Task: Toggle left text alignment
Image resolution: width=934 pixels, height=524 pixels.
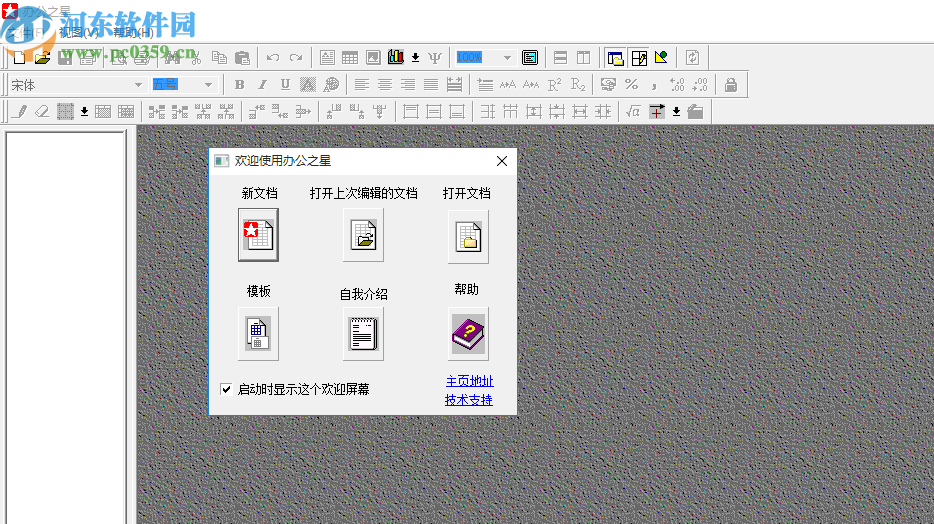Action: coord(362,85)
